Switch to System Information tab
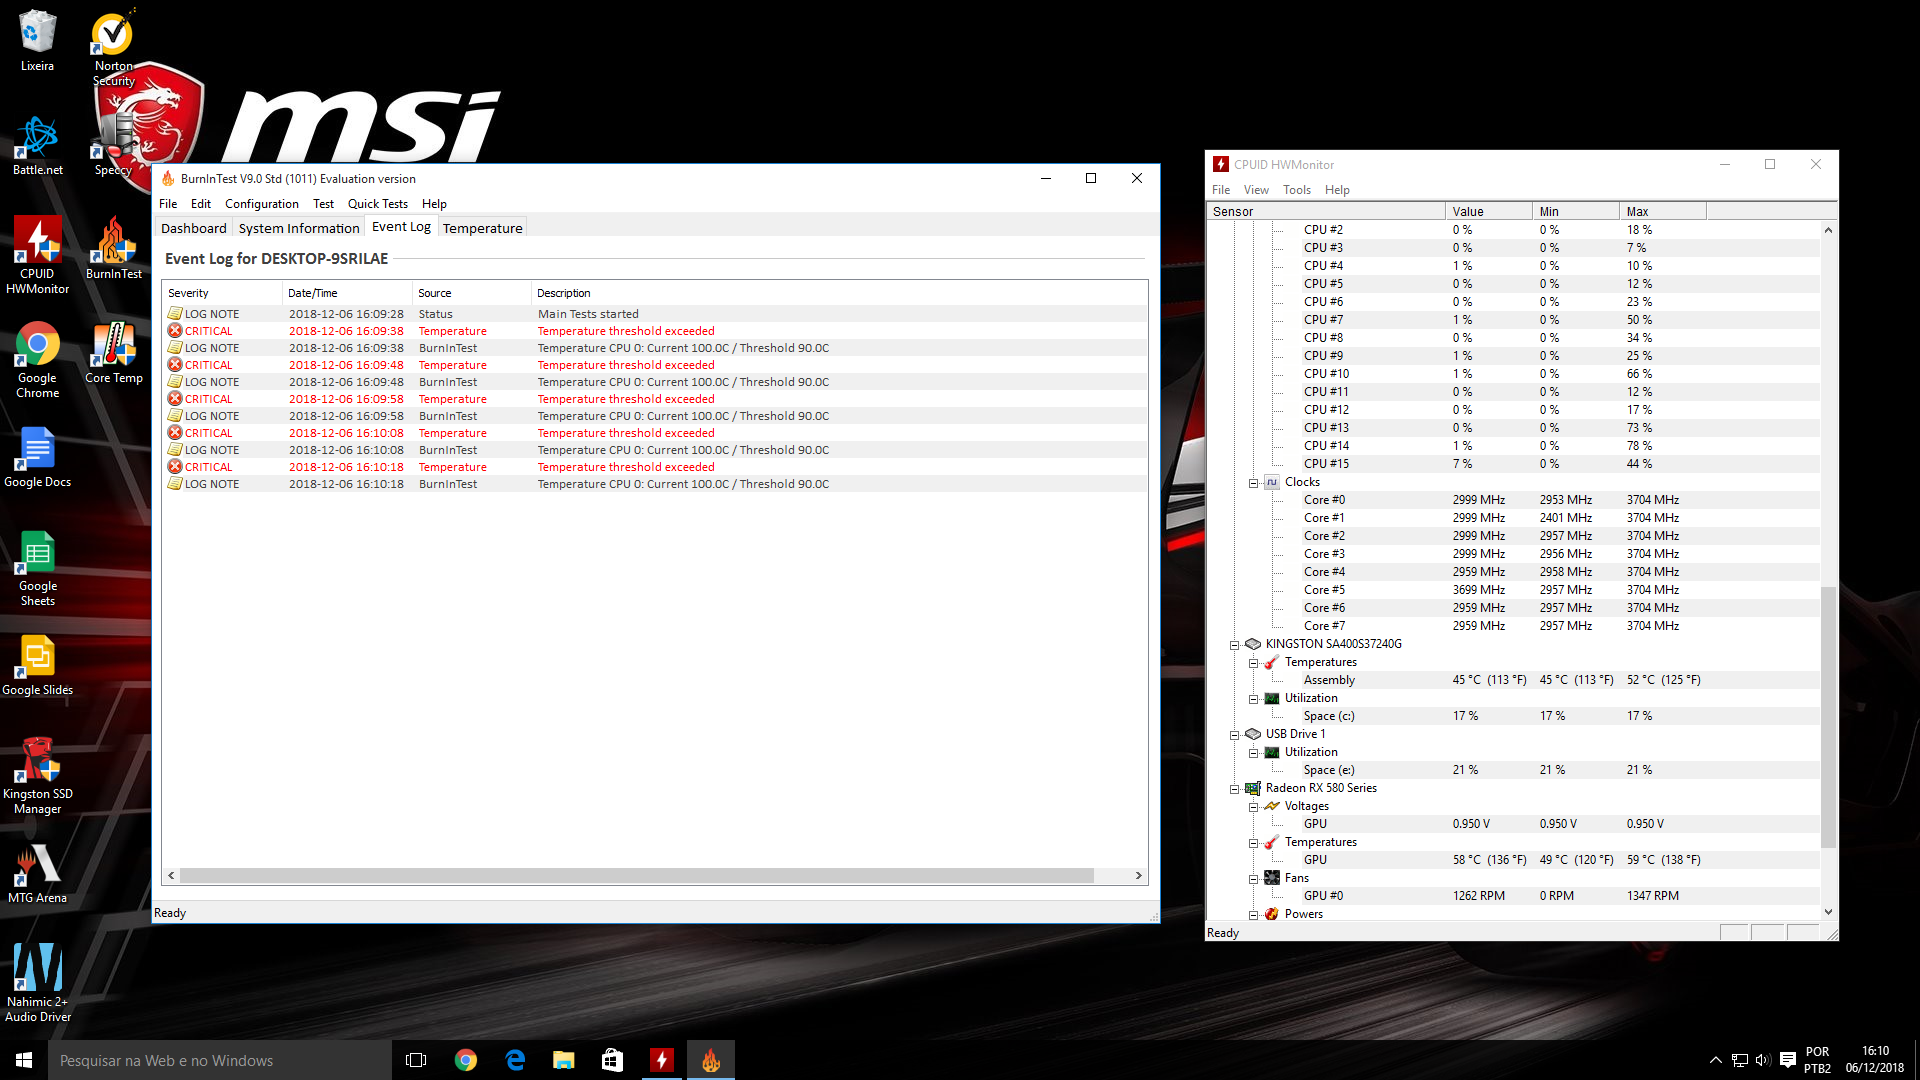Viewport: 1920px width, 1080px height. pos(299,228)
